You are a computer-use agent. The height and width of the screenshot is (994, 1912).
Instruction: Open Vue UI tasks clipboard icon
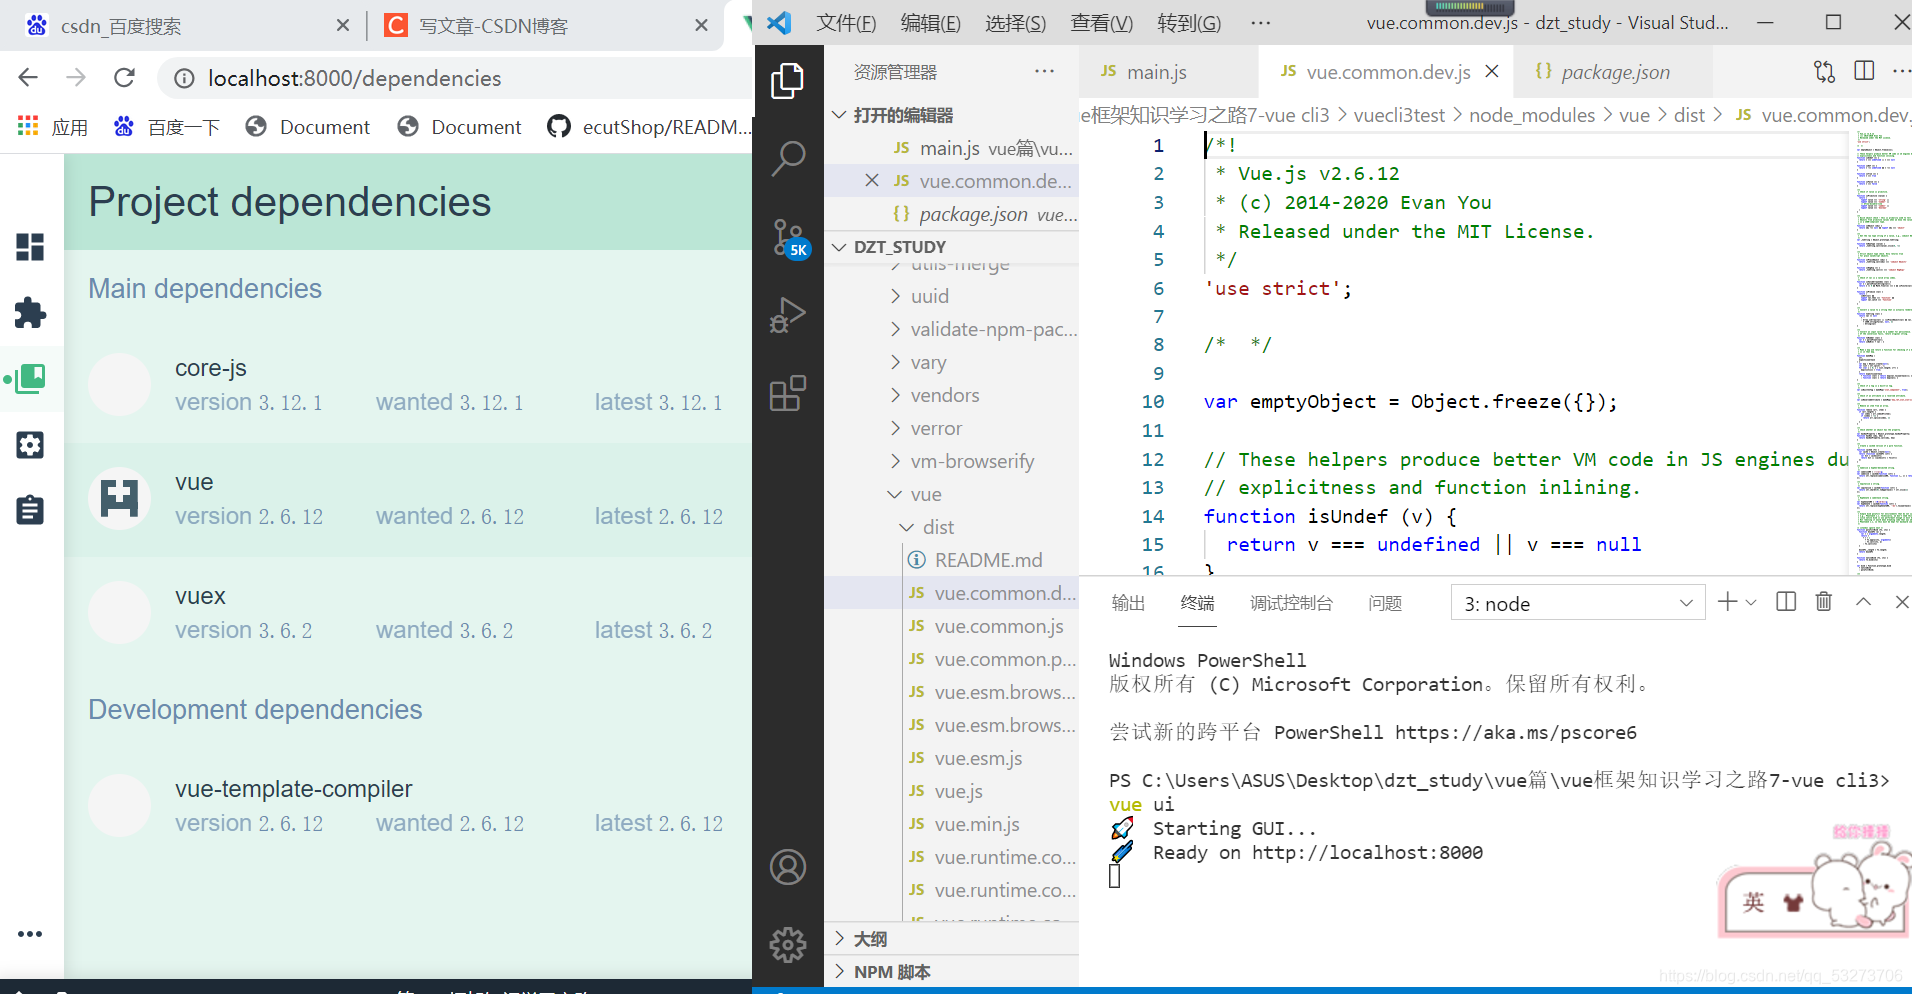point(30,510)
